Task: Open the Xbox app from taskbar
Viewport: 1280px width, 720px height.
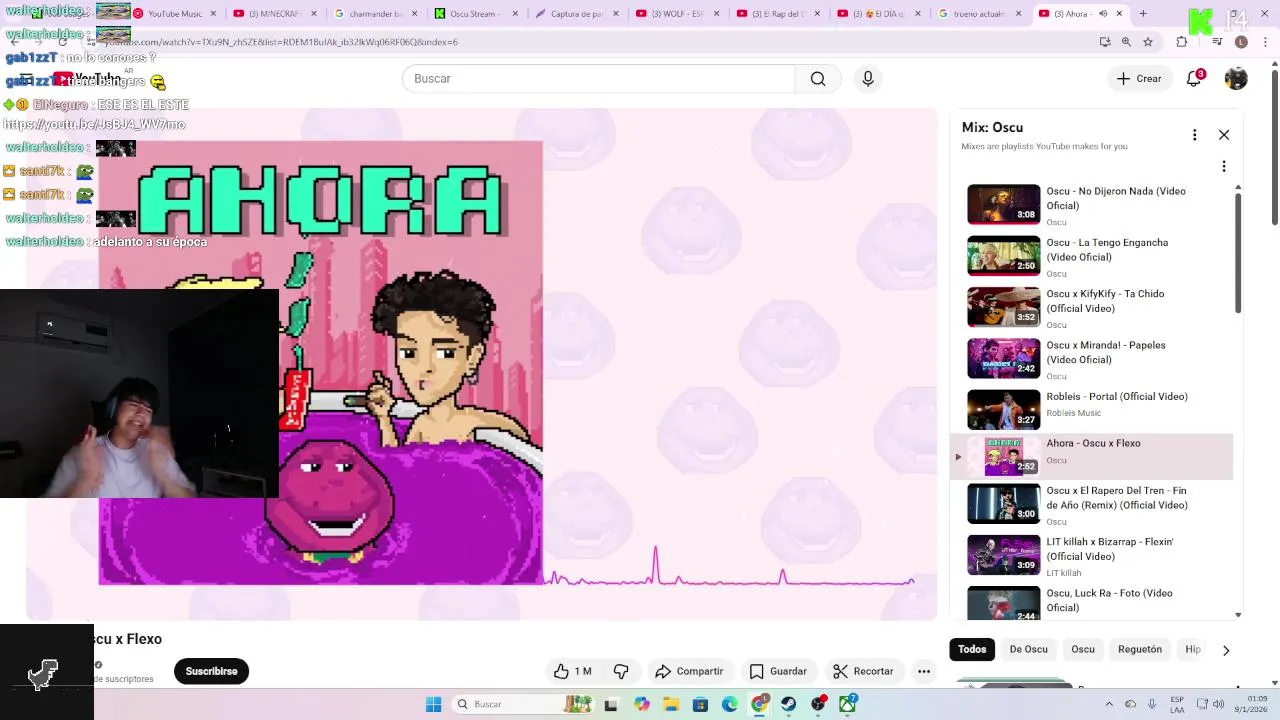Action: [848, 704]
